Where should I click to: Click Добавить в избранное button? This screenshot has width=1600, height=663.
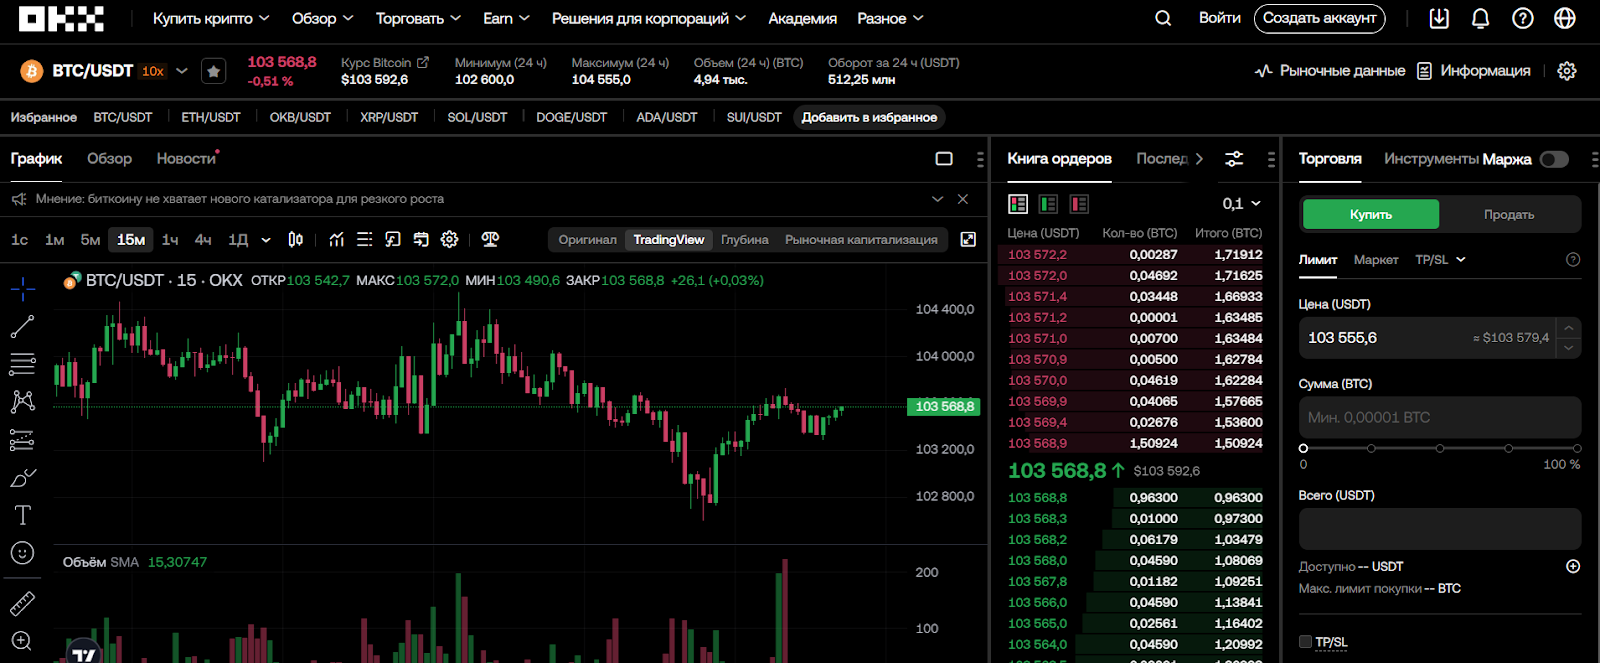pos(869,117)
